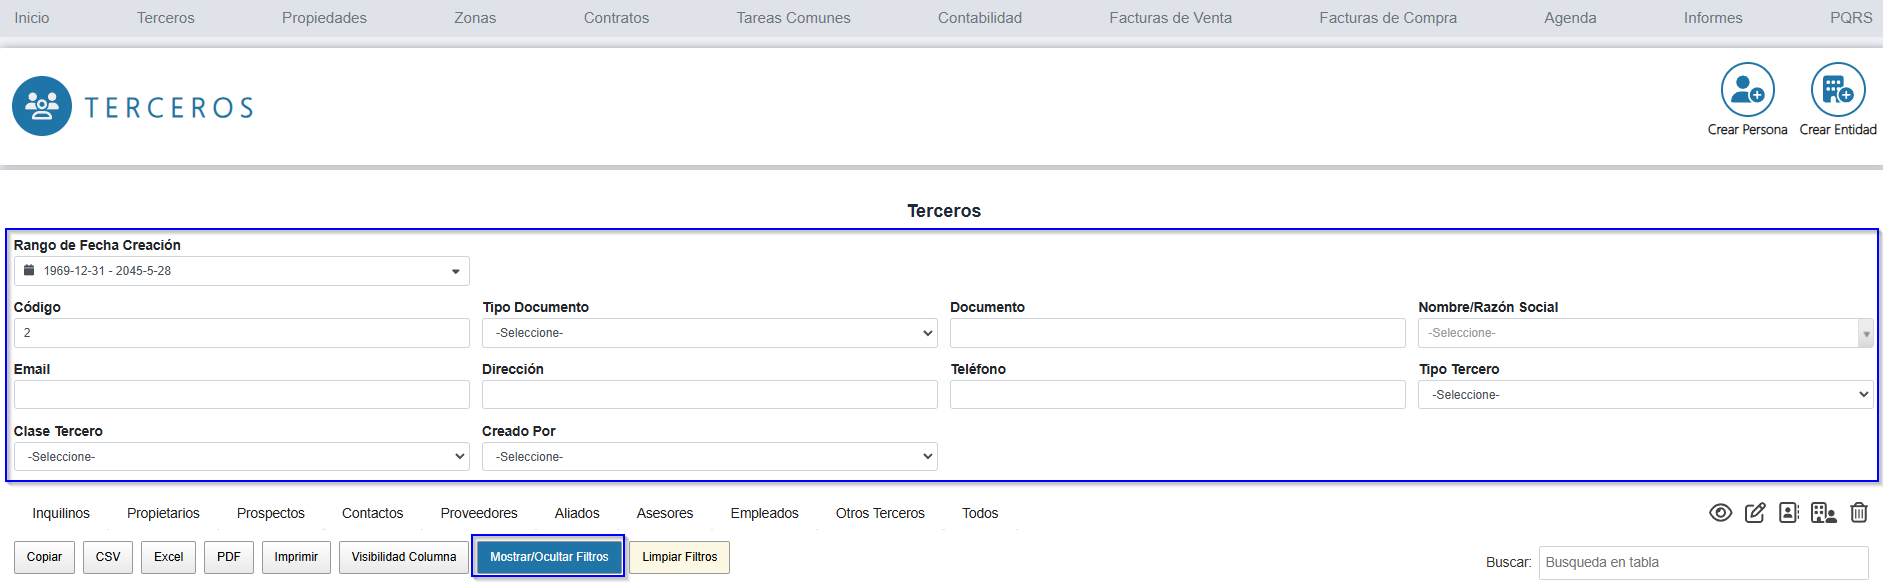Image resolution: width=1883 pixels, height=583 pixels.
Task: Export the table with Excel button
Action: click(168, 557)
